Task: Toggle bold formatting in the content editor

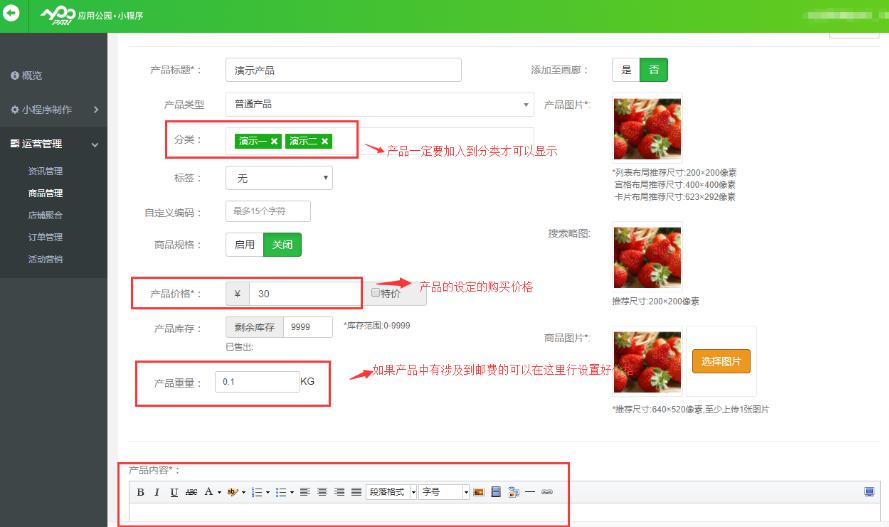Action: [x=141, y=492]
